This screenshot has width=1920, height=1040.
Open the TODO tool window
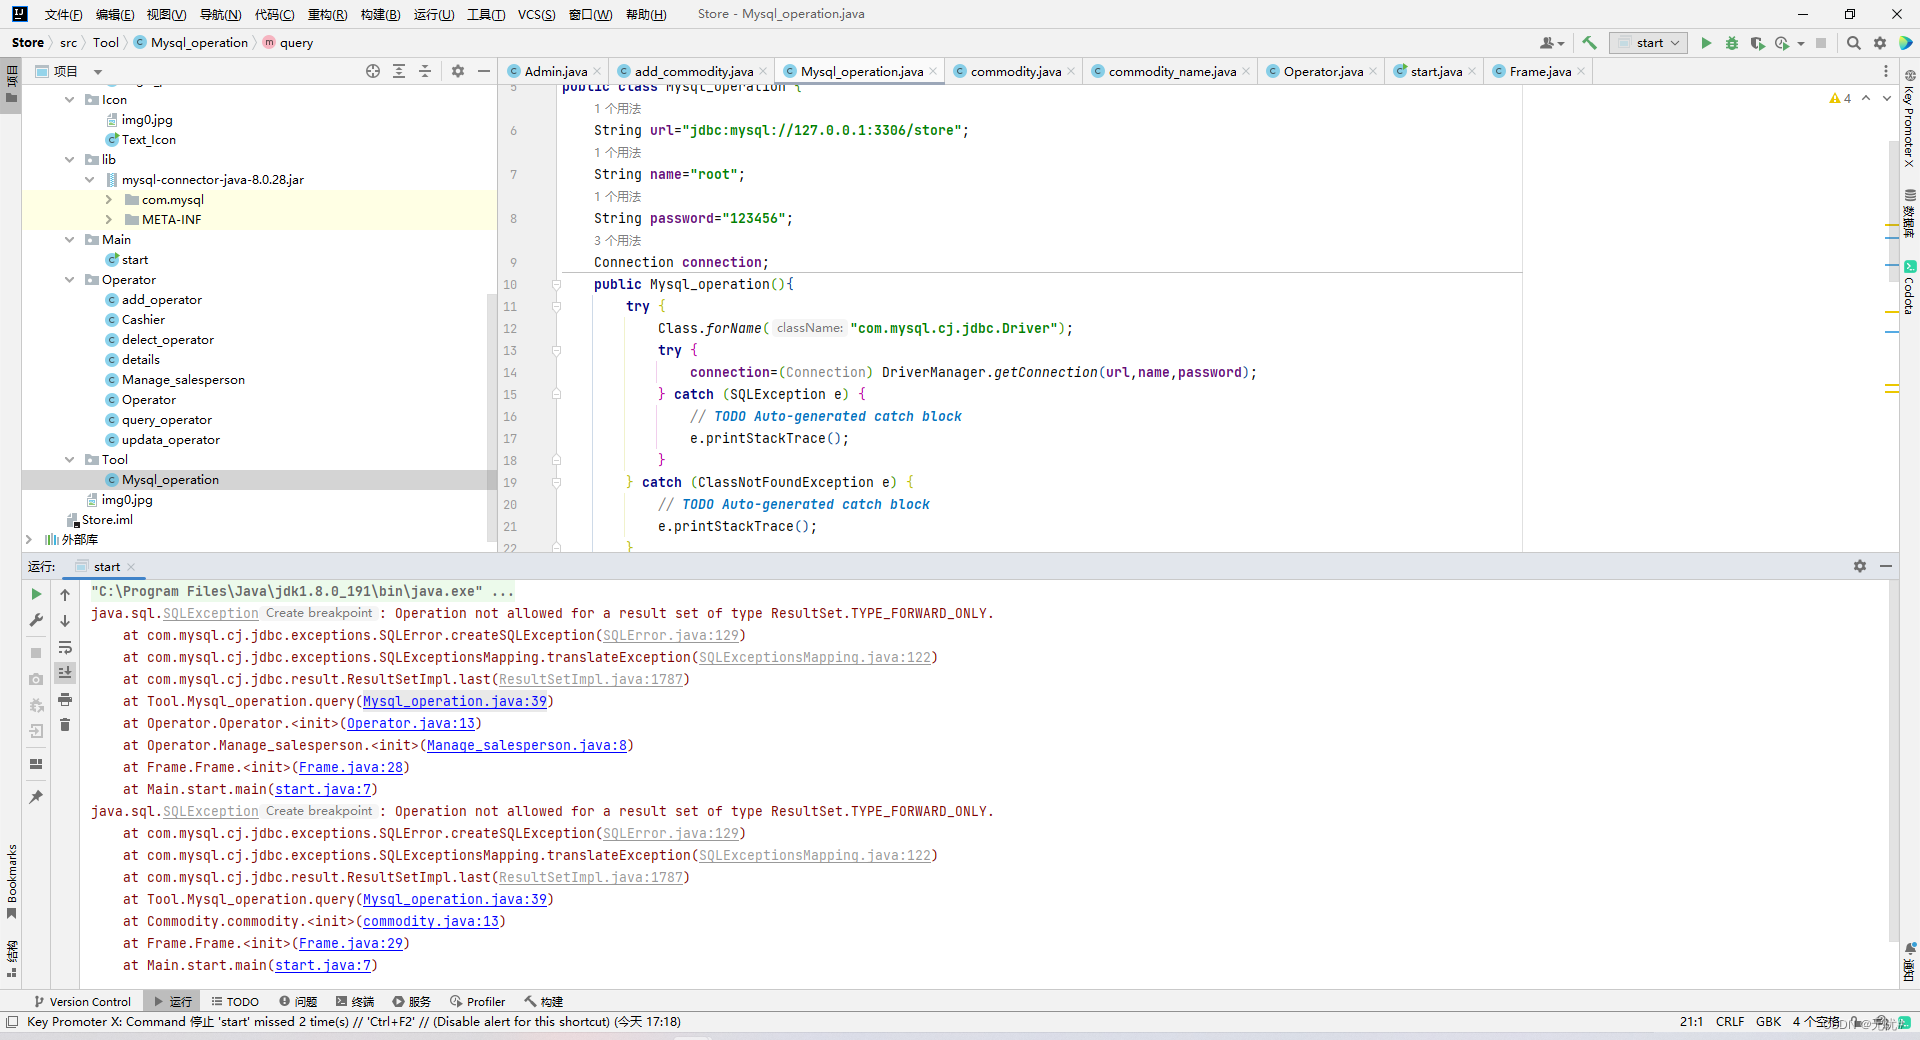coord(235,1001)
